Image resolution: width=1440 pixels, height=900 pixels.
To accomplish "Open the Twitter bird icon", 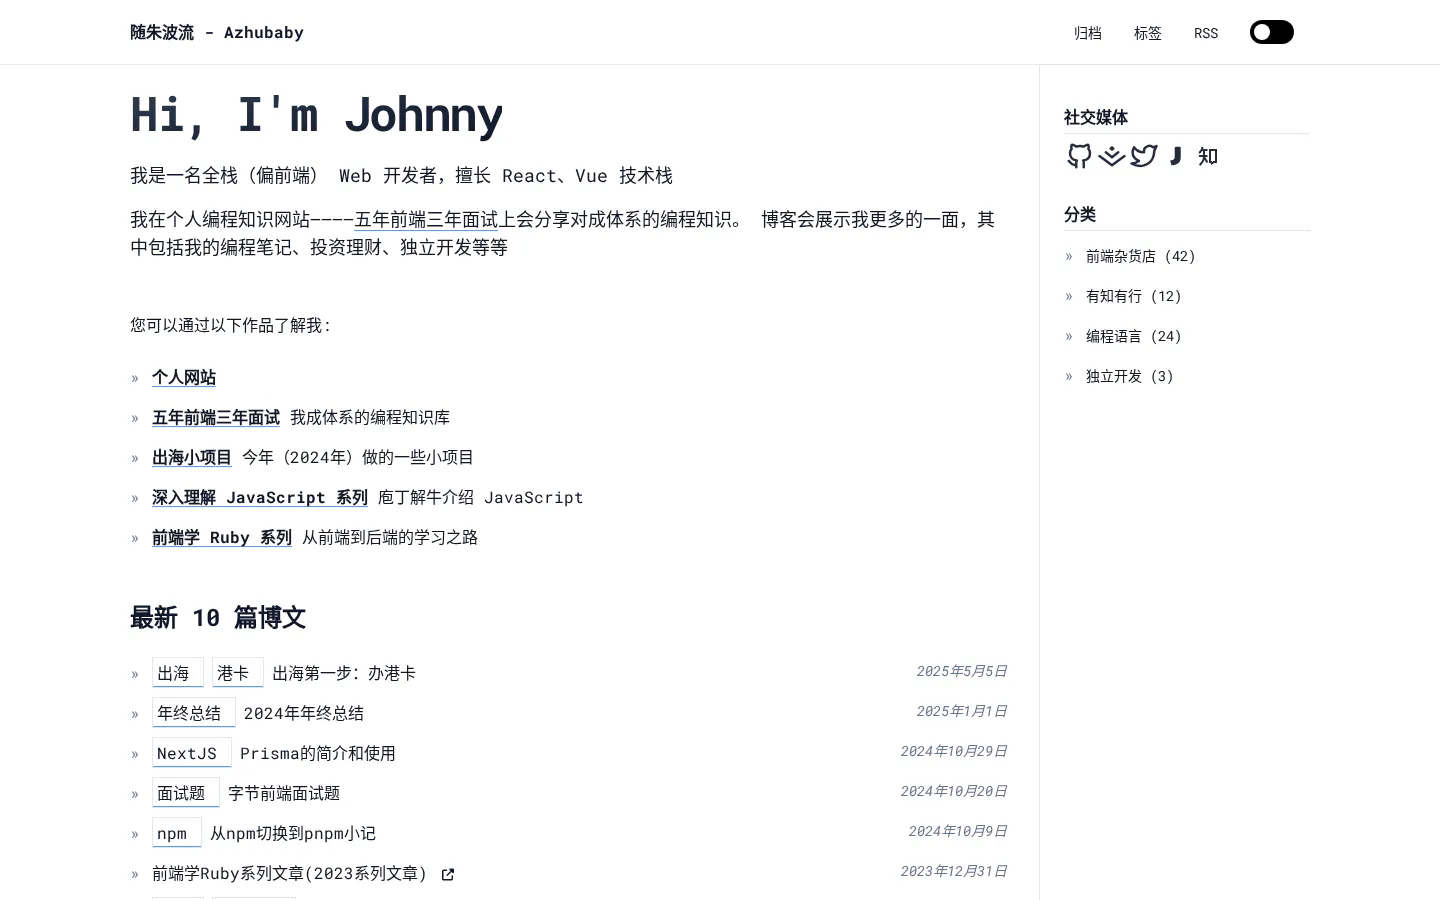I will click(x=1144, y=156).
